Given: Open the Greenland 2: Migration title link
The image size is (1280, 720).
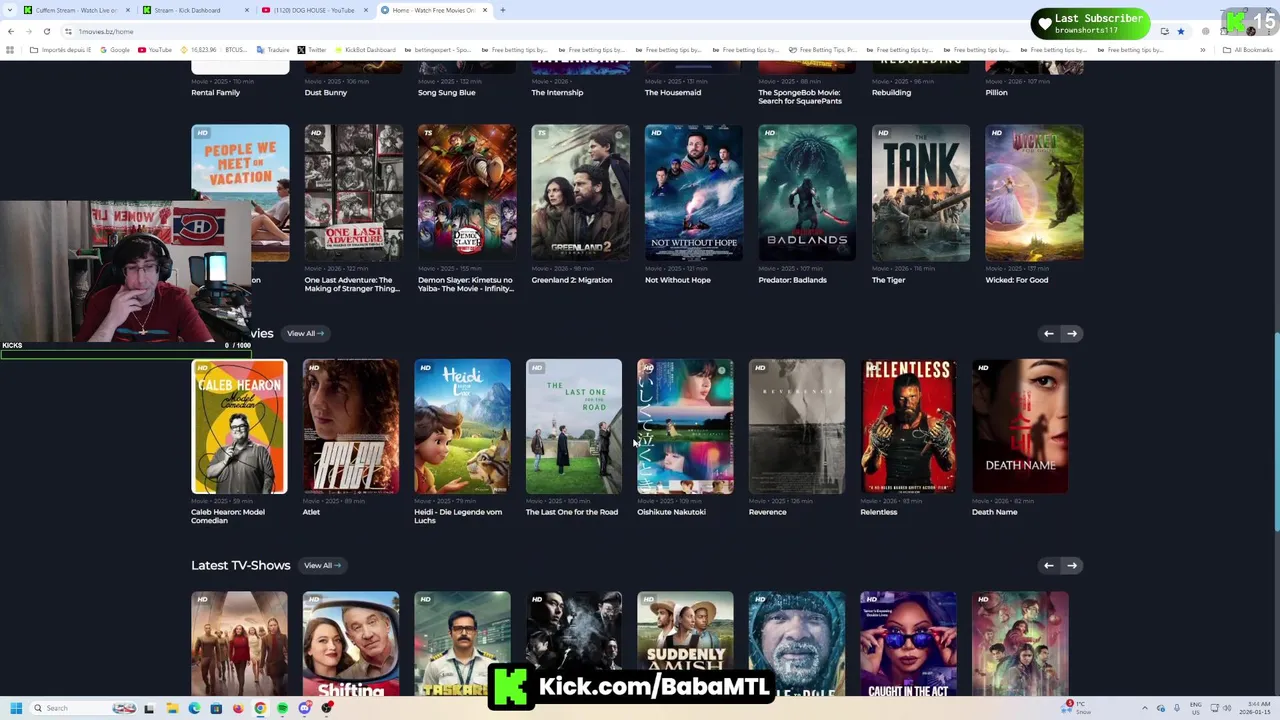Looking at the screenshot, I should coord(572,280).
